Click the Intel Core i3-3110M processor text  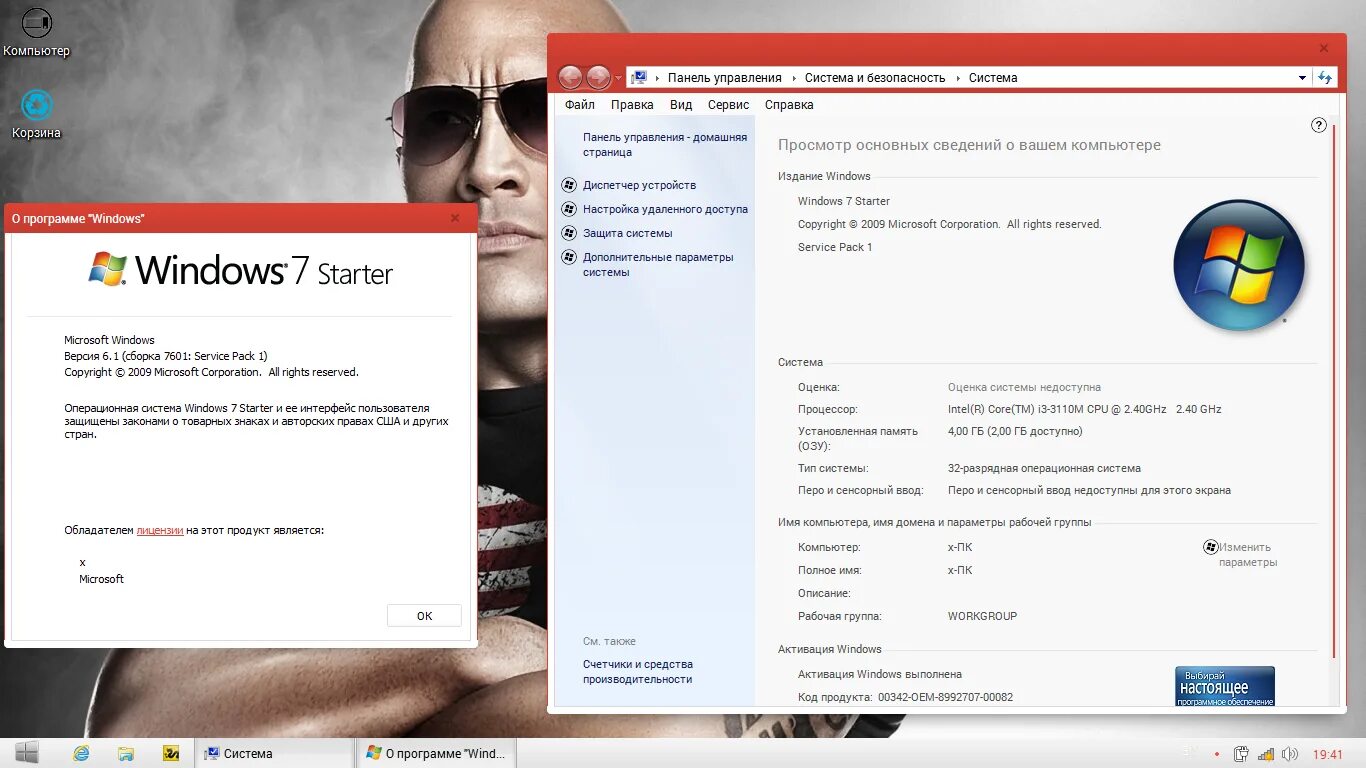pyautogui.click(x=1084, y=409)
